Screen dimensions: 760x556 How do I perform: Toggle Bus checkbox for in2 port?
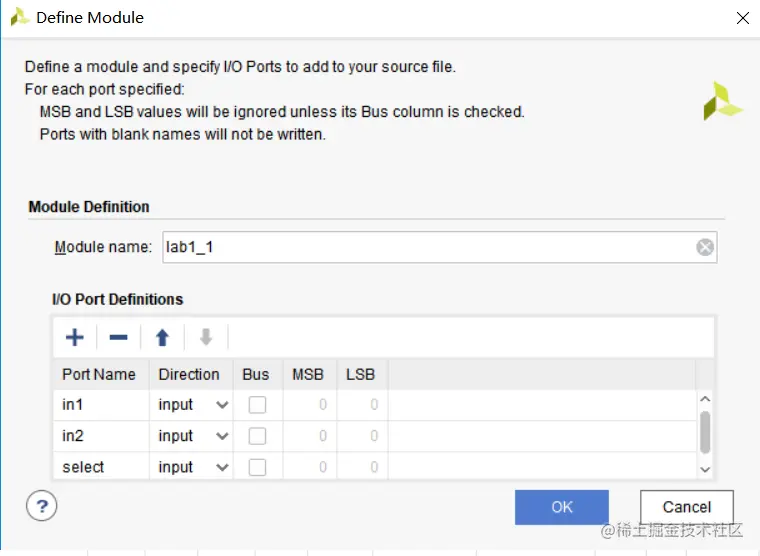tap(257, 436)
